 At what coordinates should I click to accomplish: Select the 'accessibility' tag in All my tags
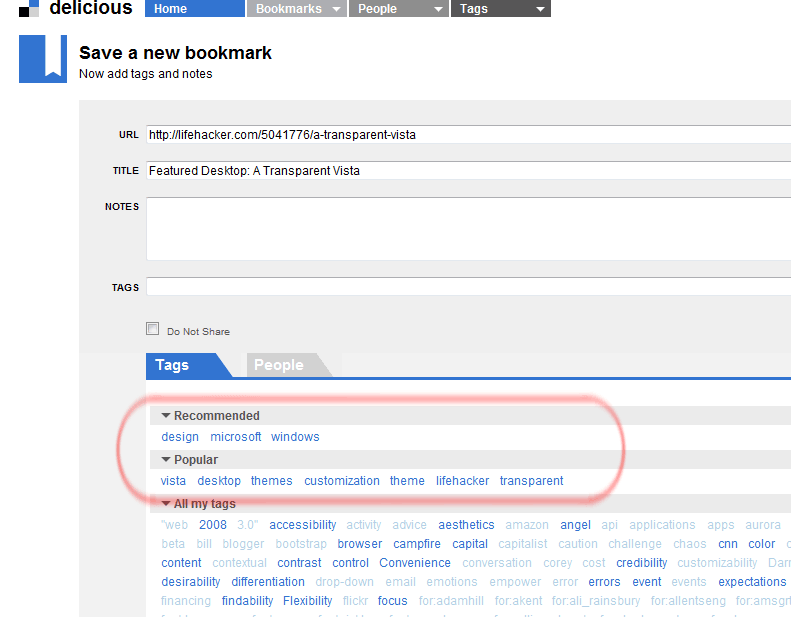pos(302,525)
